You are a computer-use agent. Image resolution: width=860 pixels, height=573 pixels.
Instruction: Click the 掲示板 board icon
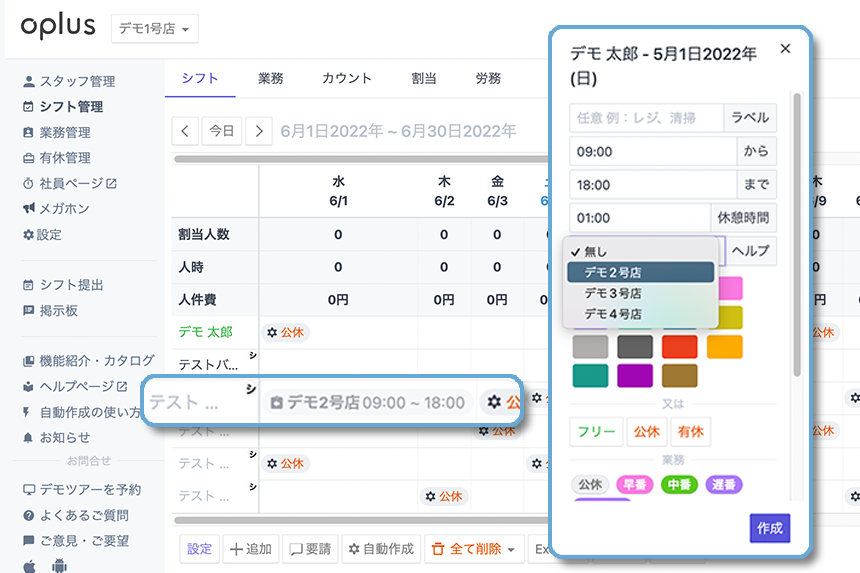click(x=29, y=310)
